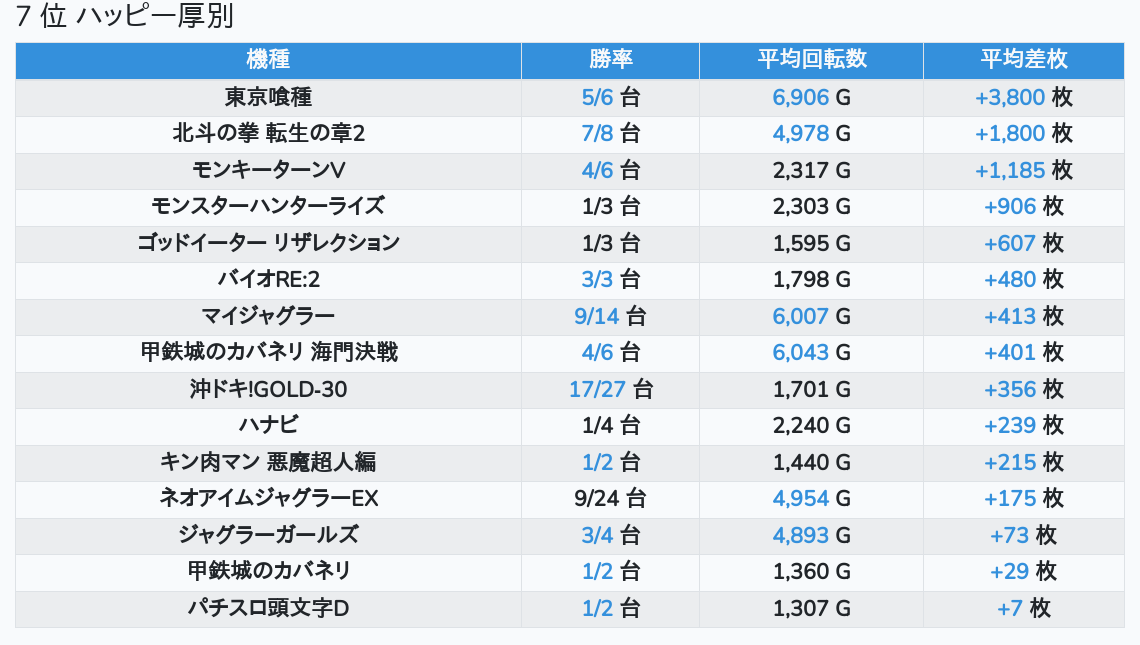Image resolution: width=1140 pixels, height=645 pixels.
Task: Select the マイジャグラー machine name
Action: [268, 316]
